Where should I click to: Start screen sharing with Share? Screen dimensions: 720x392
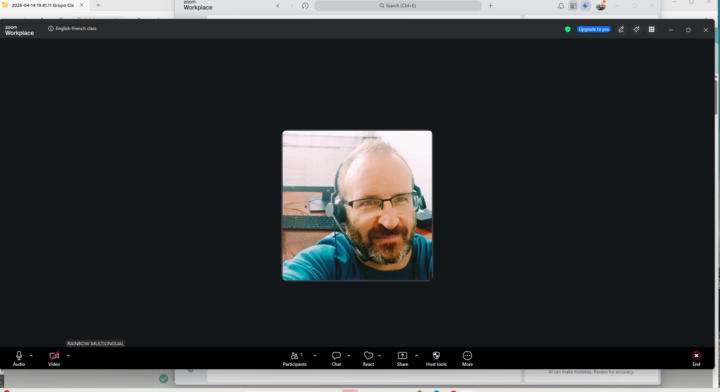point(402,358)
